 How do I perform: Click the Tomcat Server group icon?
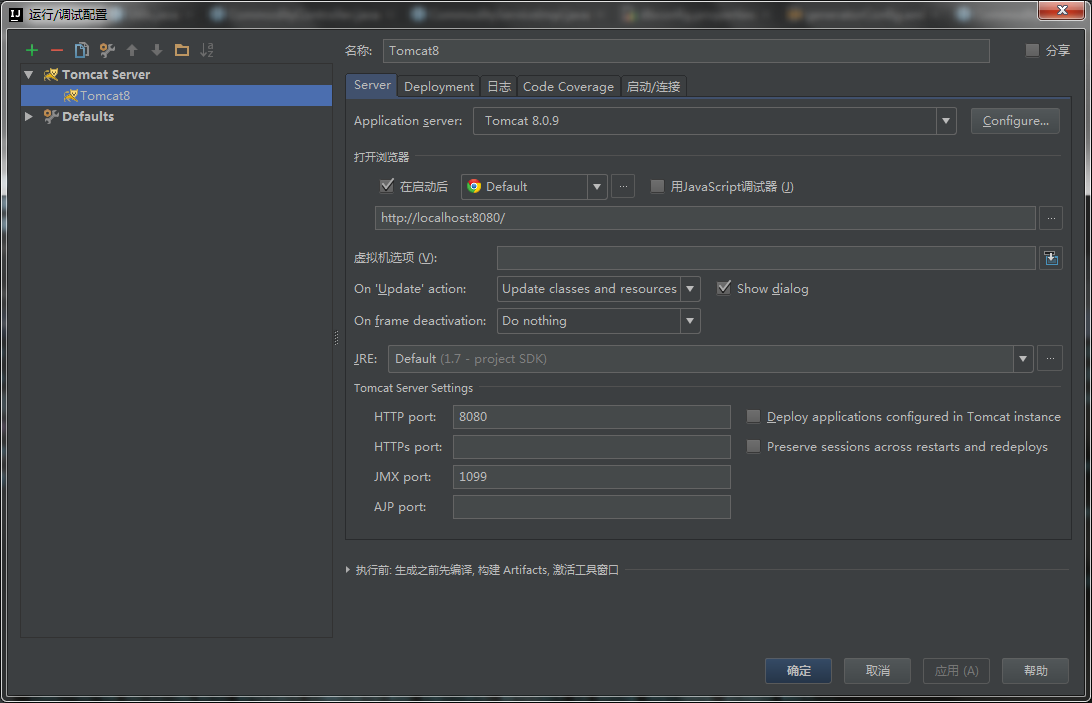[x=51, y=75]
